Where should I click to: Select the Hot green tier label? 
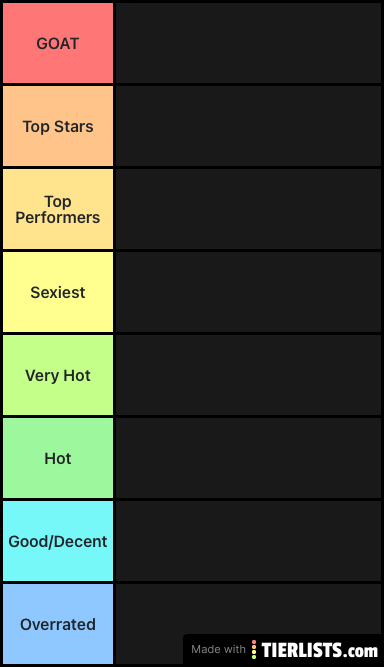point(58,458)
